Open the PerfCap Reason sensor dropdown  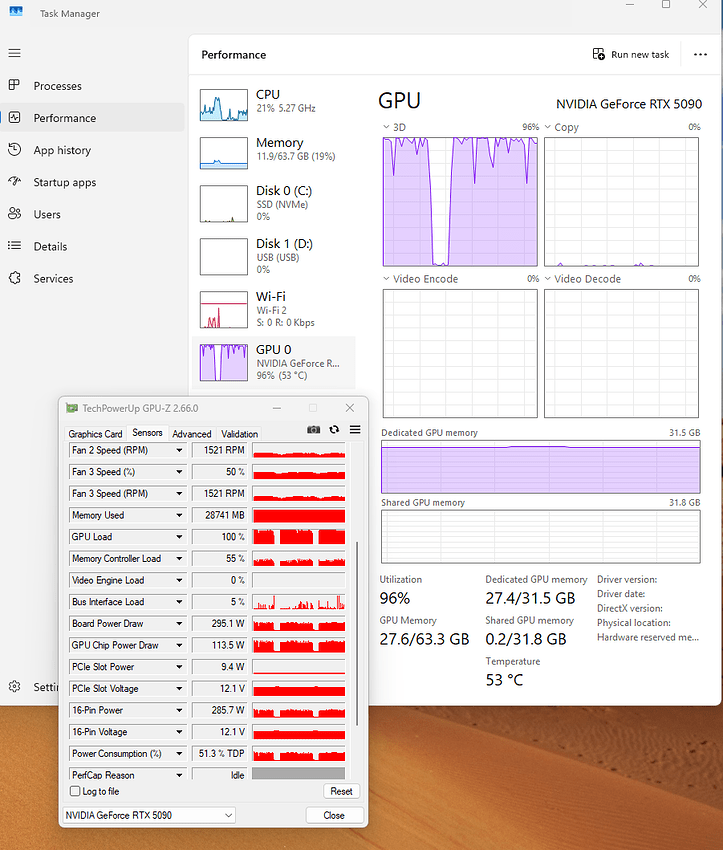(179, 775)
